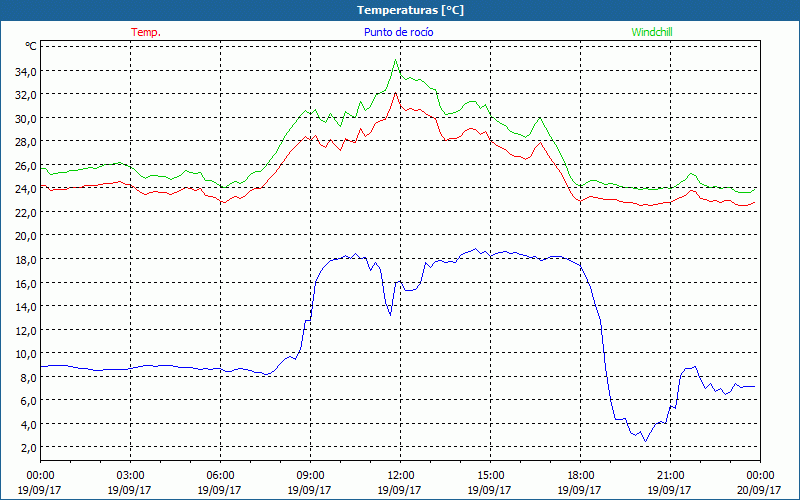
Task: Click the '26,0' y-axis value
Action: [26, 166]
